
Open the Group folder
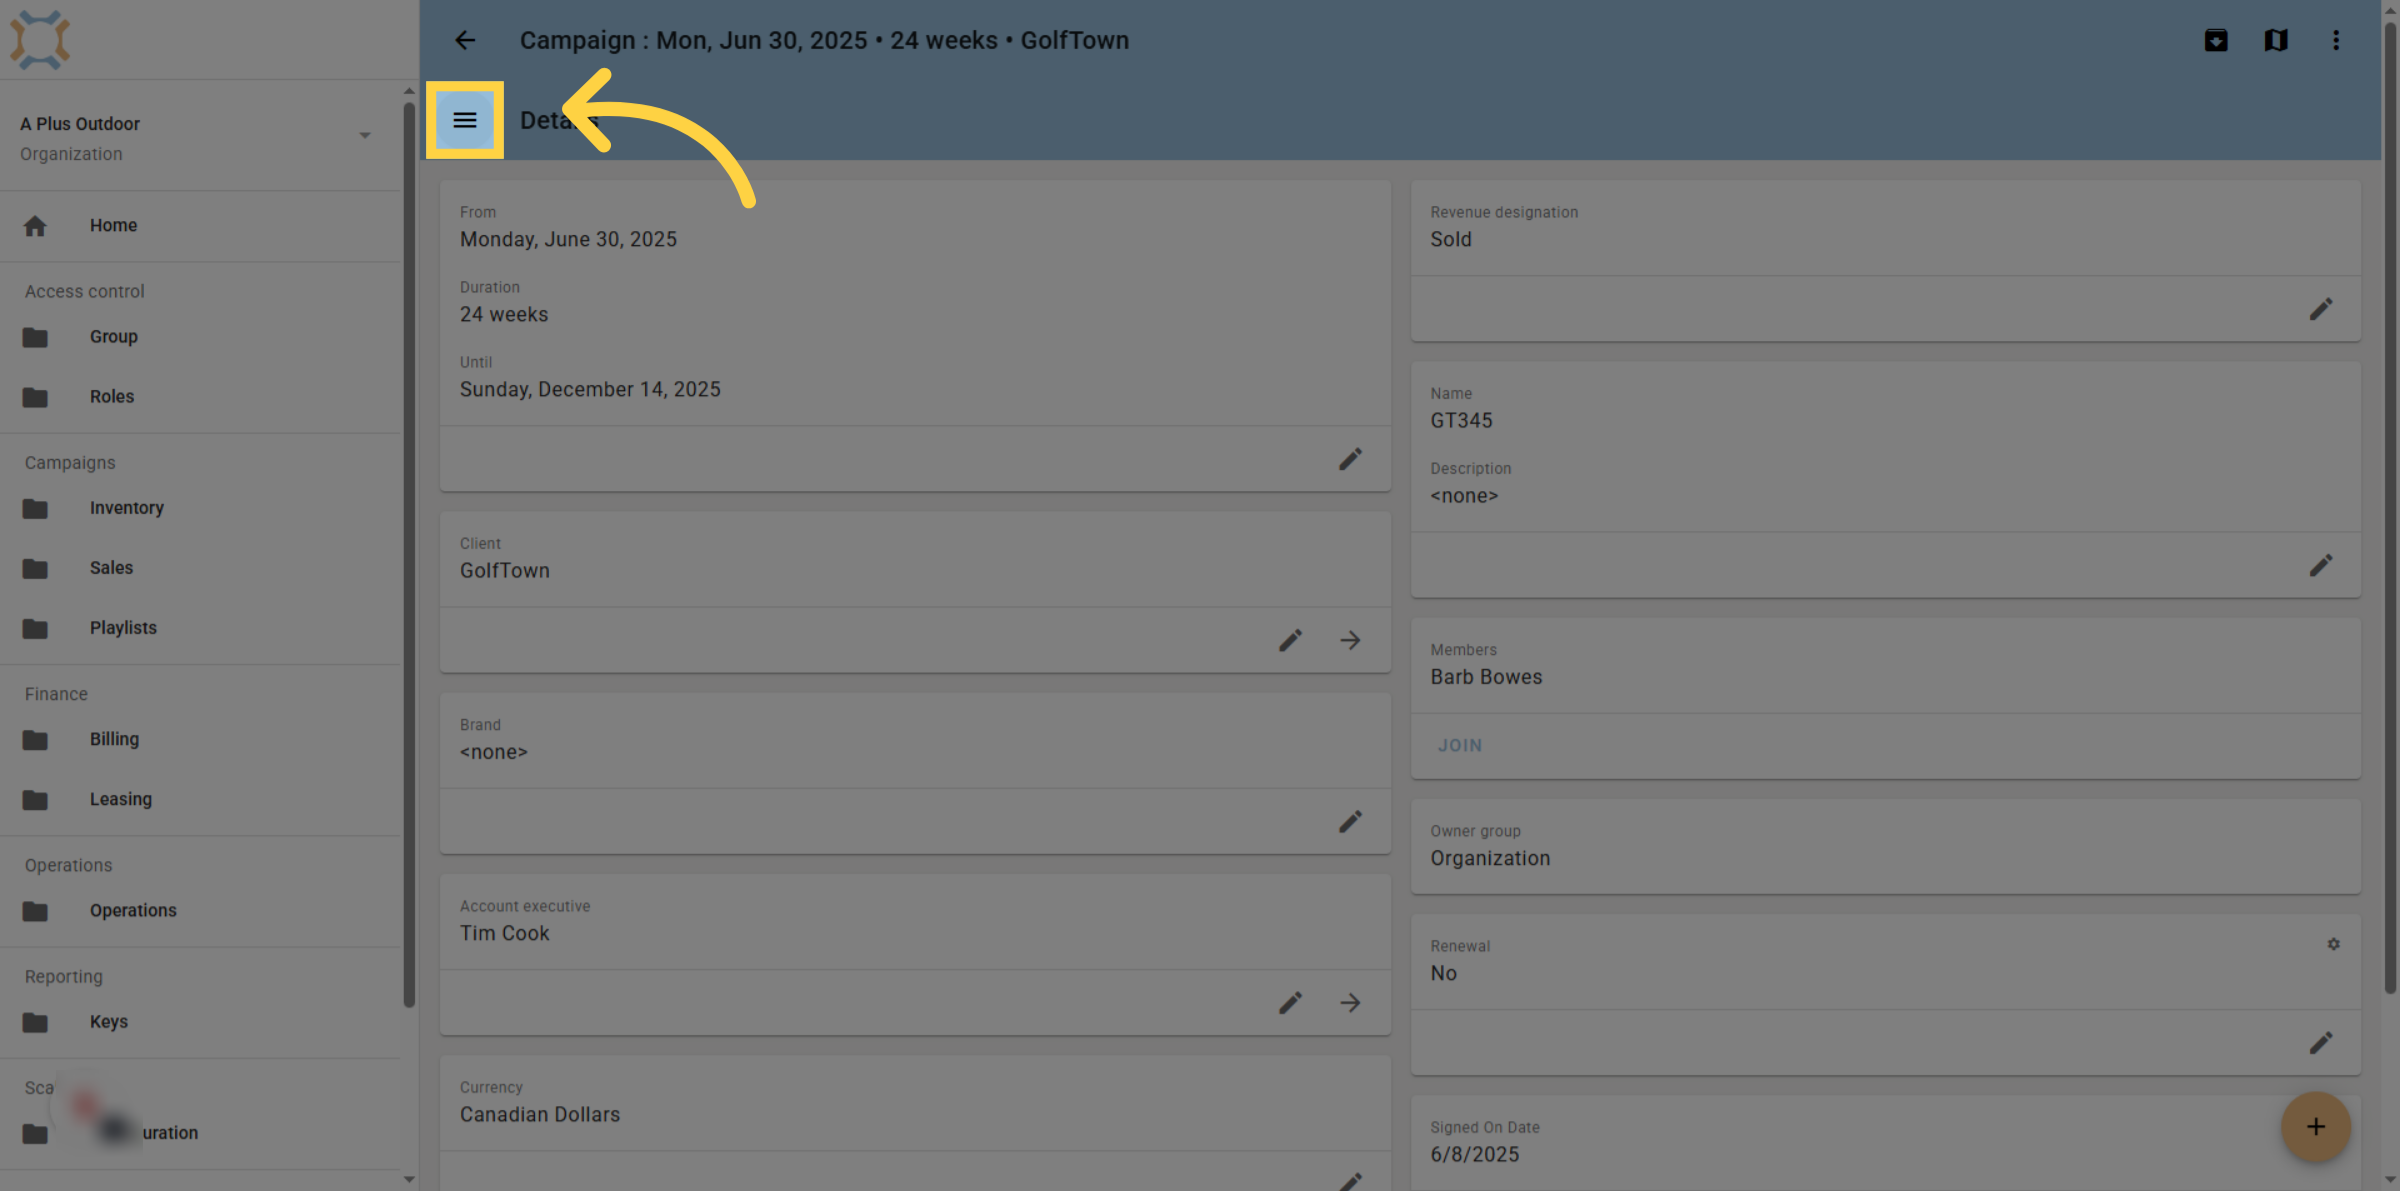[x=200, y=337]
